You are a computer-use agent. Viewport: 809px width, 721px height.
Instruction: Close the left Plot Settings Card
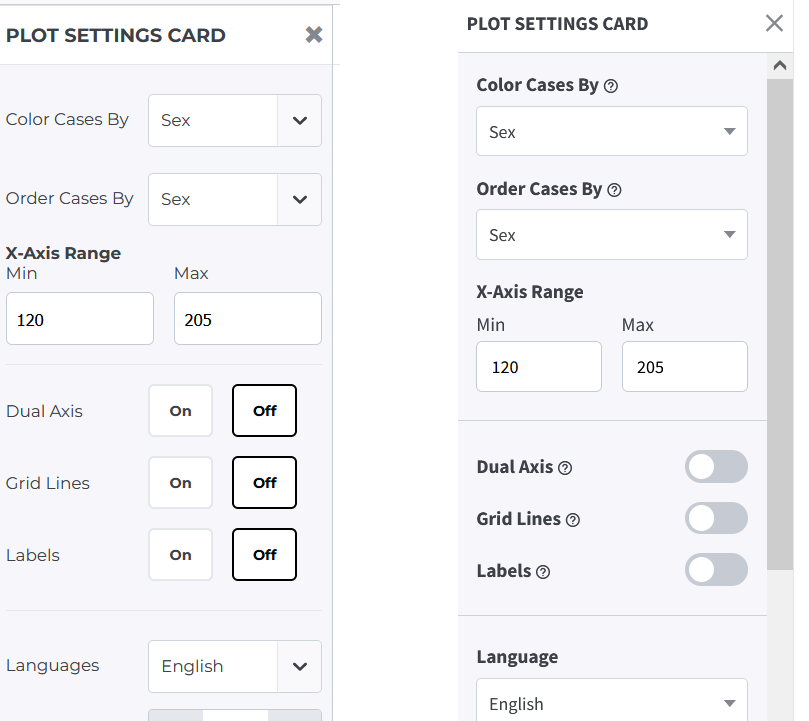coord(314,35)
